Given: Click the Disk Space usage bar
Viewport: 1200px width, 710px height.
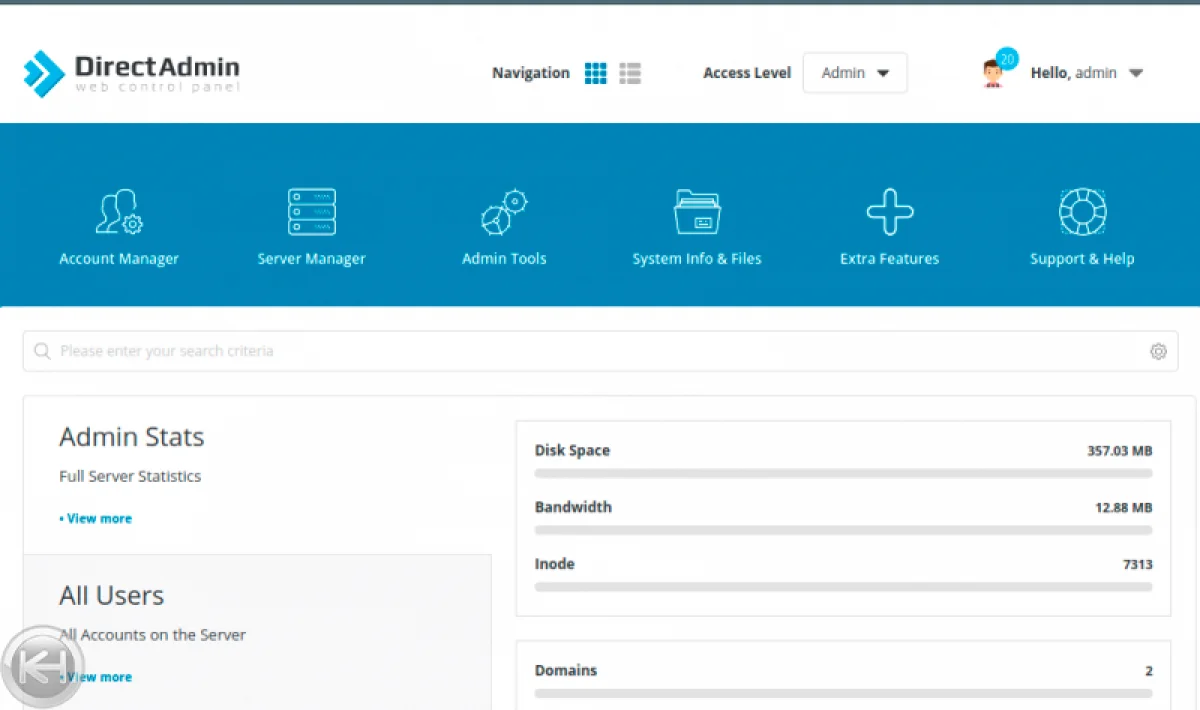Looking at the screenshot, I should tap(843, 473).
